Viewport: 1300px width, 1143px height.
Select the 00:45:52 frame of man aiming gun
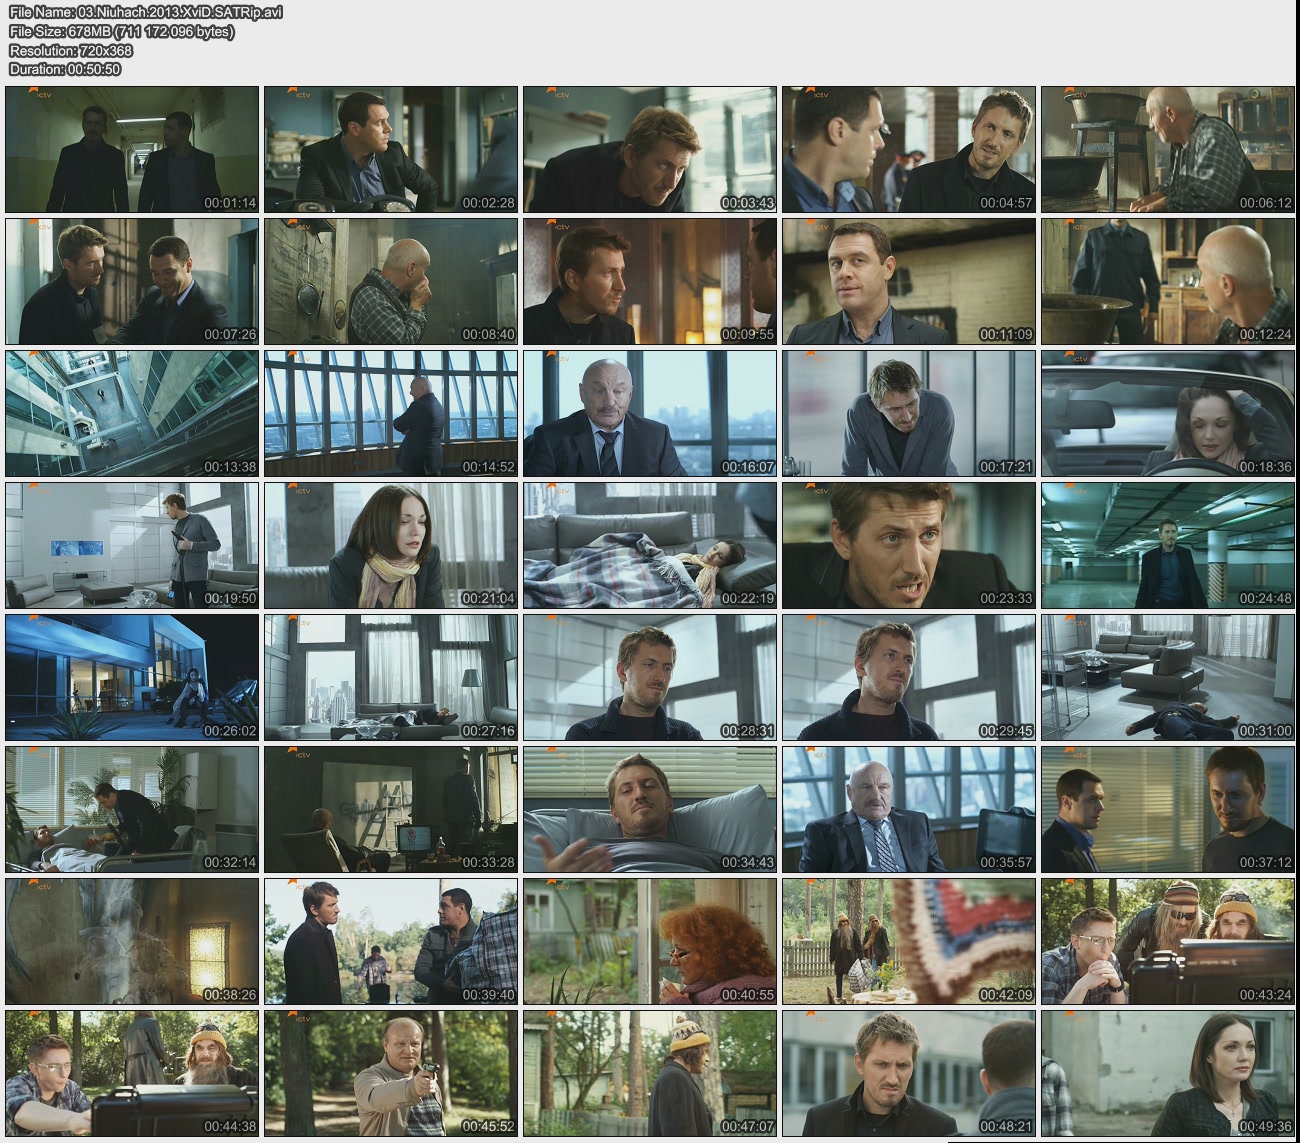coord(391,1073)
